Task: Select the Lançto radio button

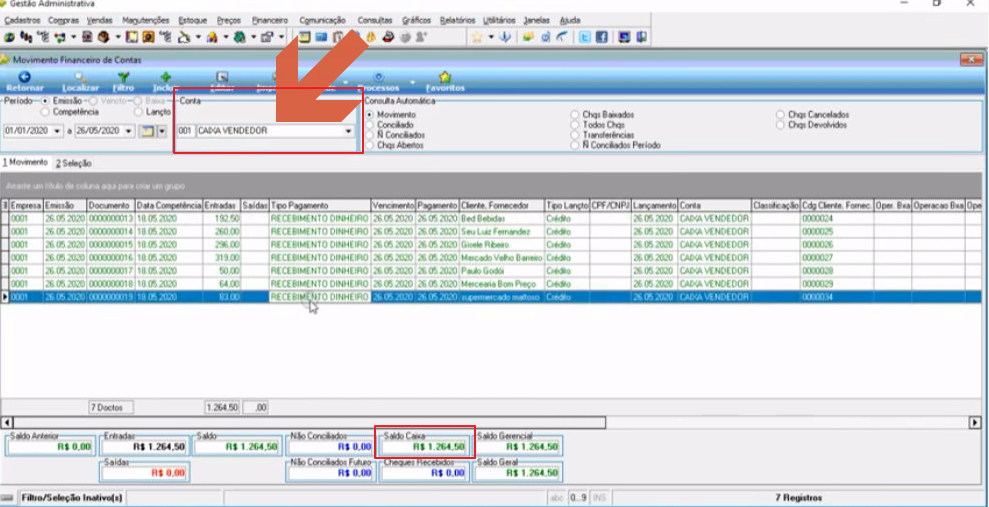Action: [138, 112]
